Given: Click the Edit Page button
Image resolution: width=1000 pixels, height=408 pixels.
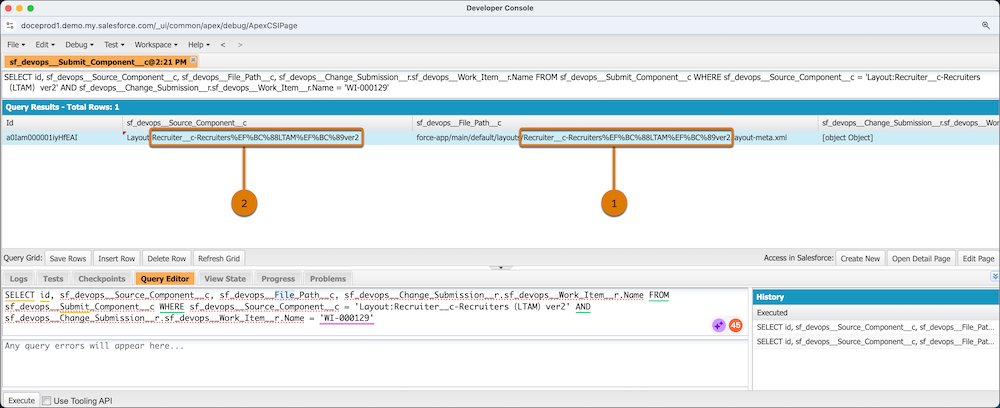Looking at the screenshot, I should pyautogui.click(x=978, y=258).
